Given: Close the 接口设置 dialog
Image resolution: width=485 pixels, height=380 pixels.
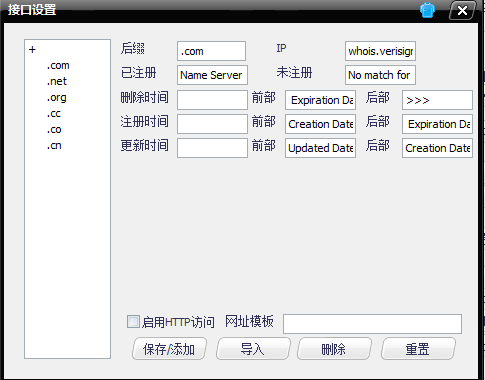Looking at the screenshot, I should pyautogui.click(x=462, y=10).
